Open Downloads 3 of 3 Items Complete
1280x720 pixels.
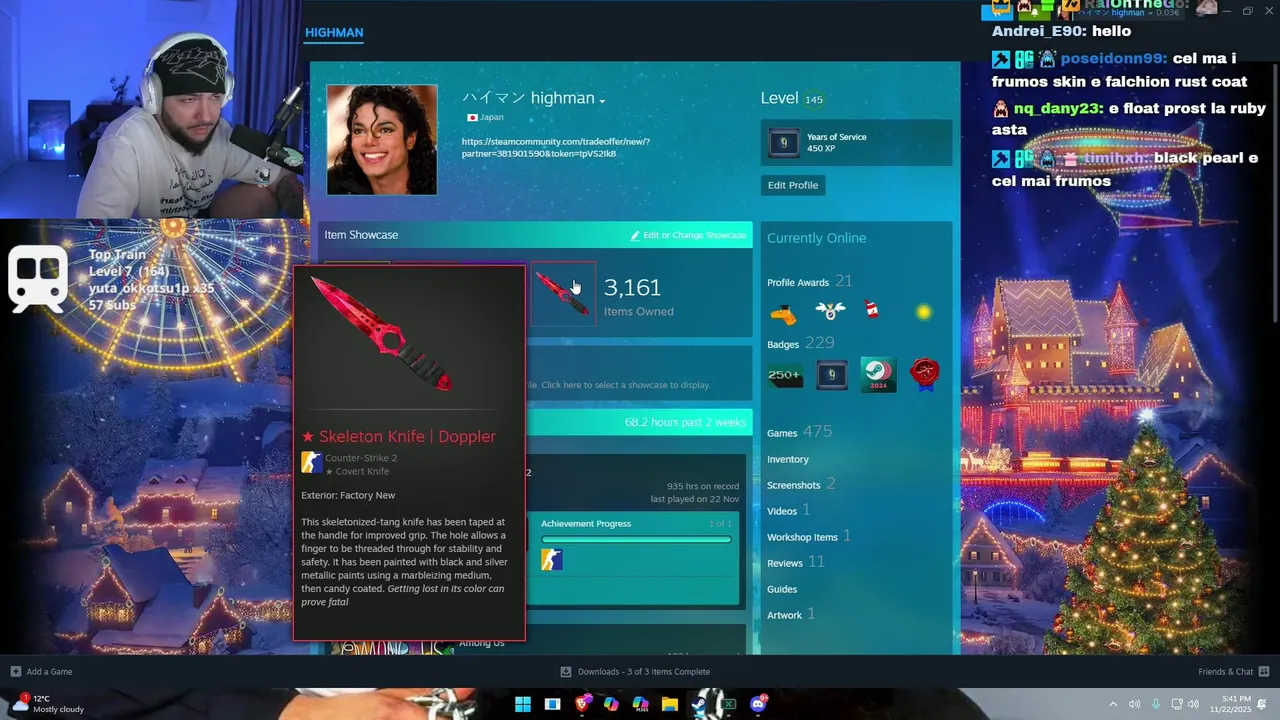tap(644, 671)
